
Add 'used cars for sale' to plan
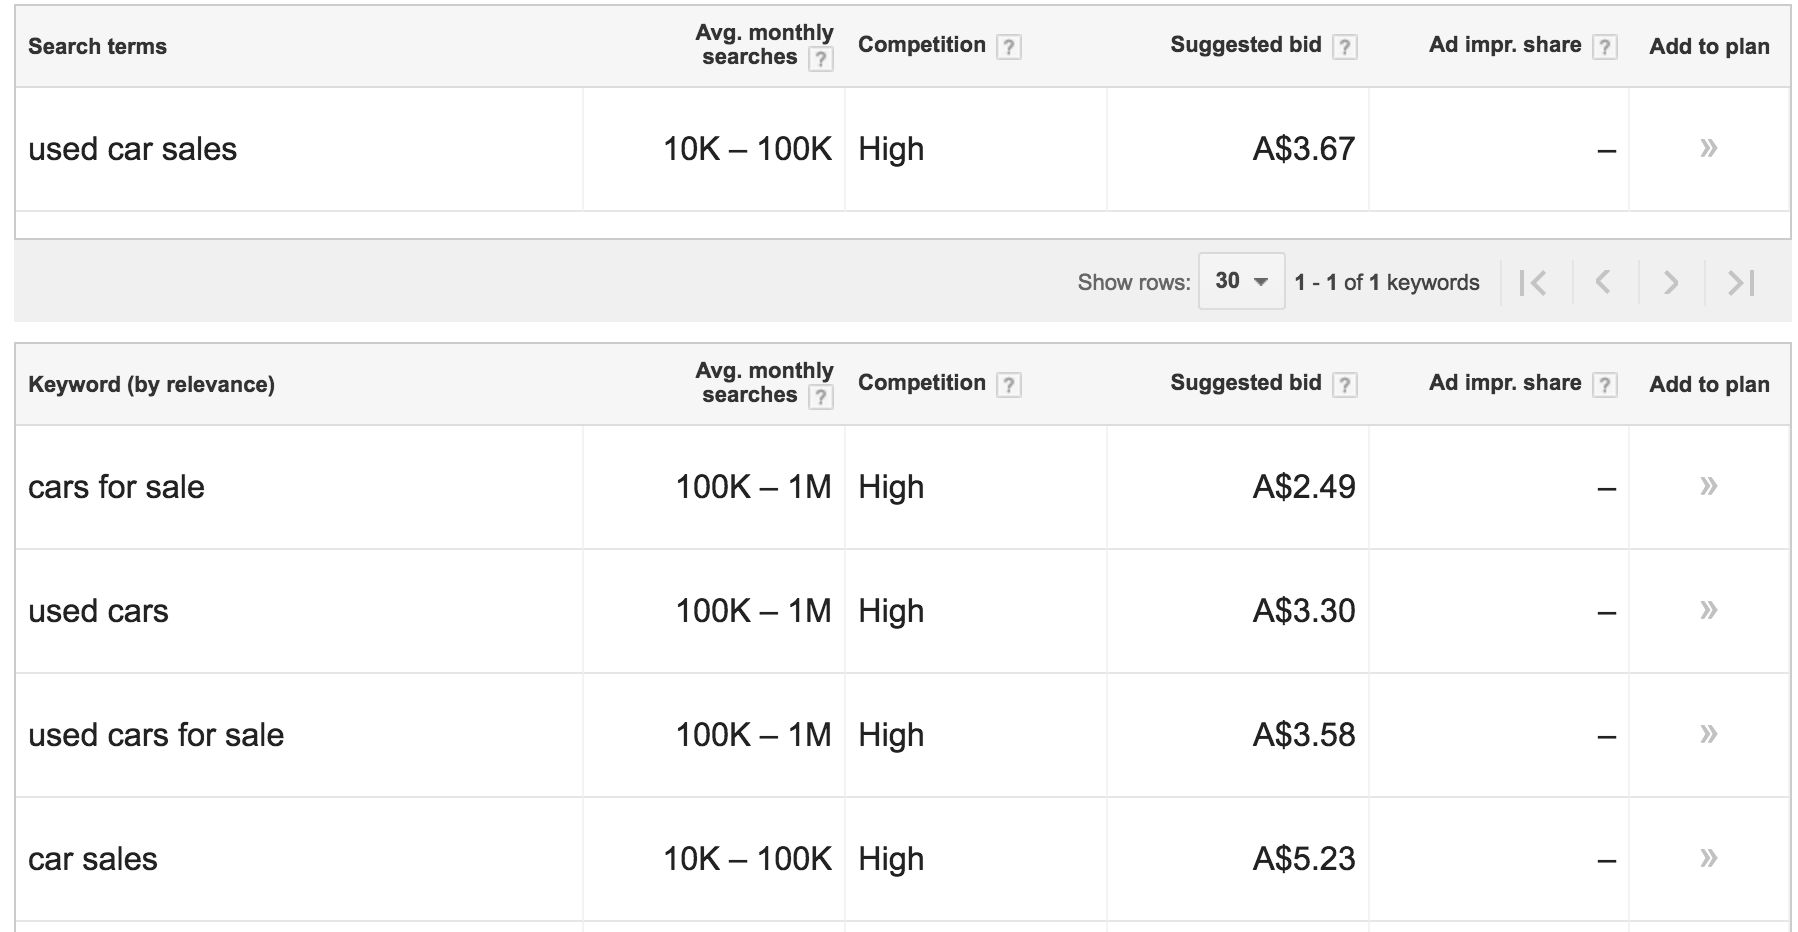[1708, 734]
